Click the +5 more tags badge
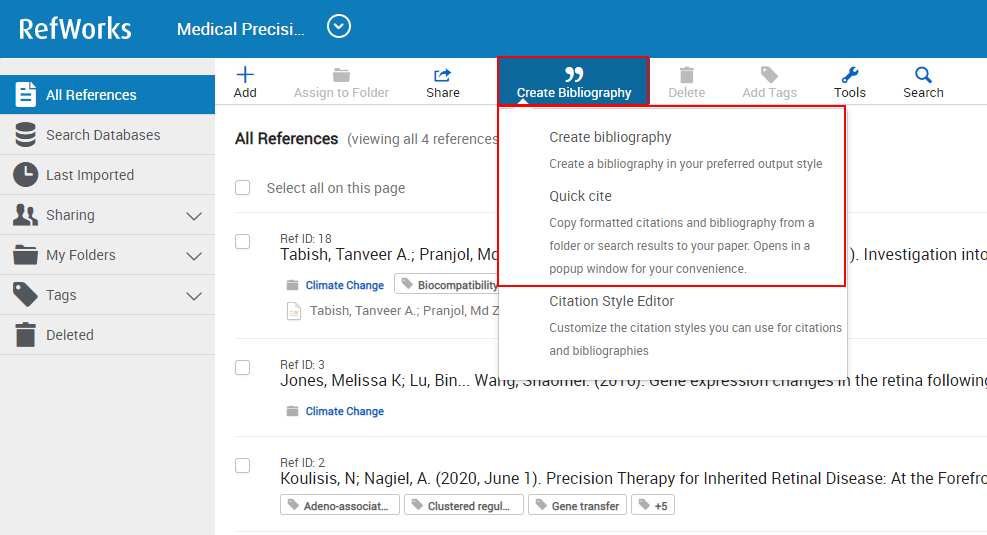This screenshot has width=987, height=535. 654,506
